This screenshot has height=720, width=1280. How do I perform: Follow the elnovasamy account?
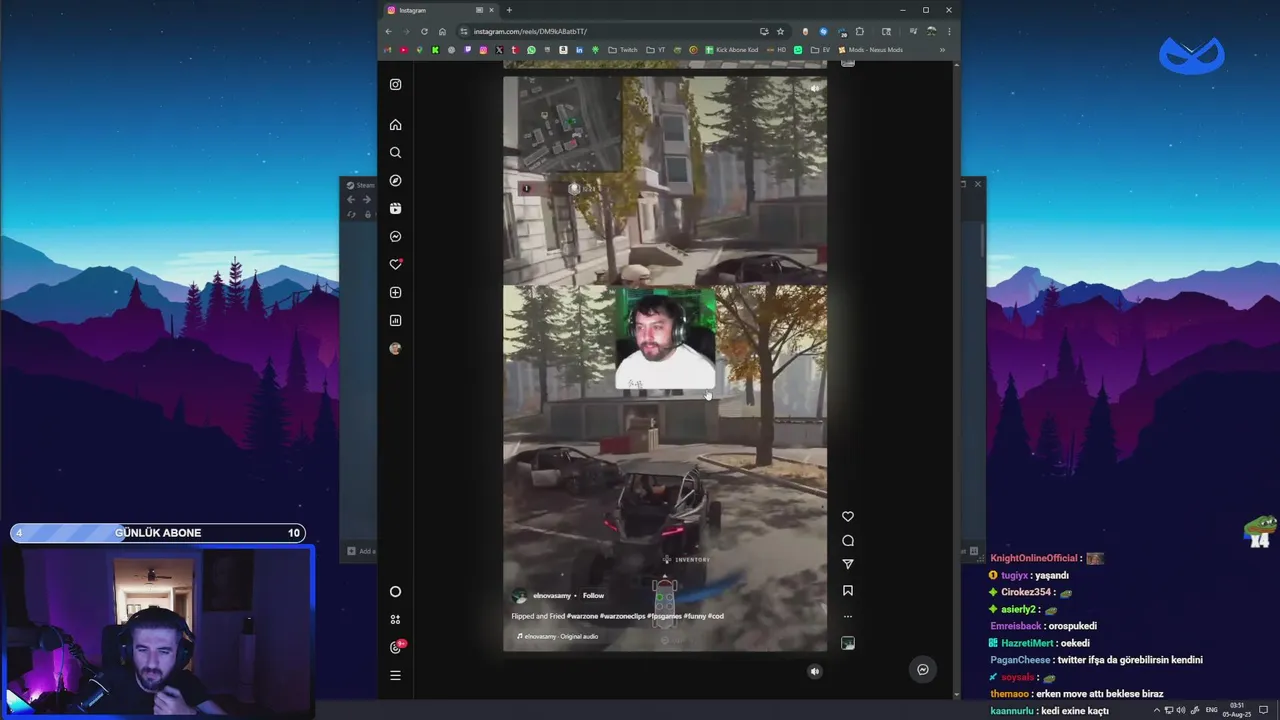(x=594, y=596)
